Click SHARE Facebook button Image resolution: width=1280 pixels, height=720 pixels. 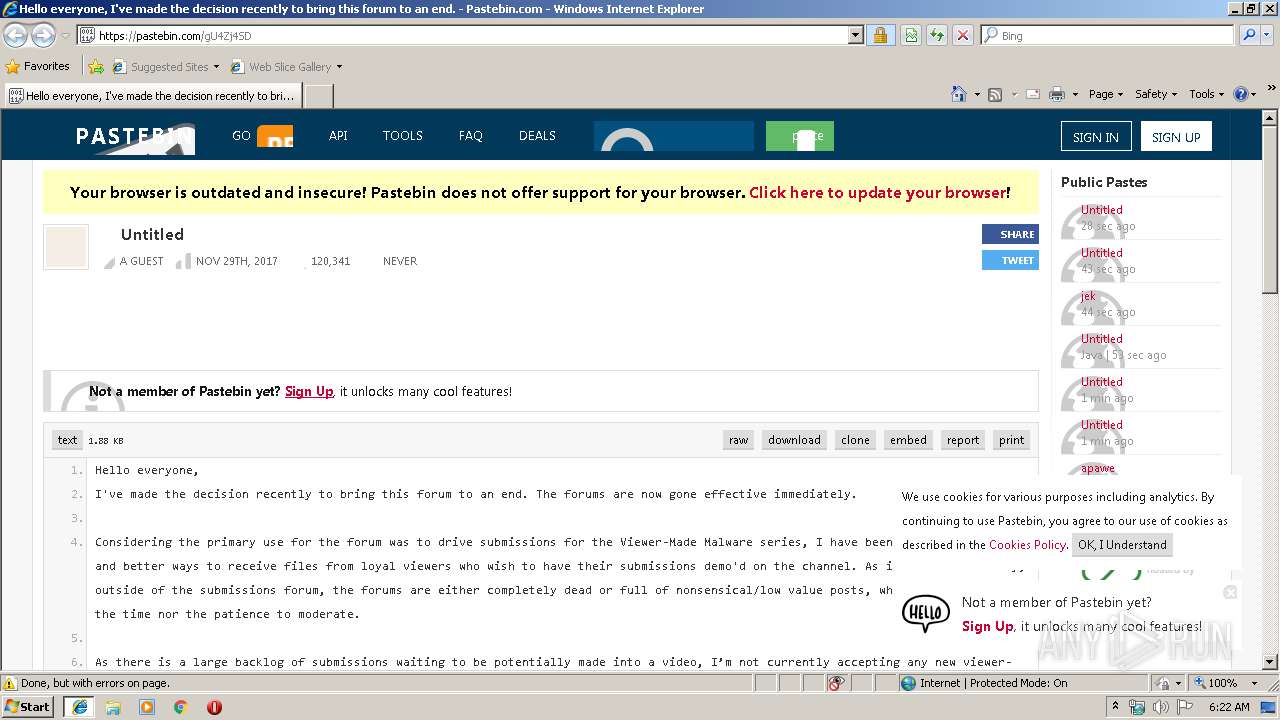[1010, 234]
